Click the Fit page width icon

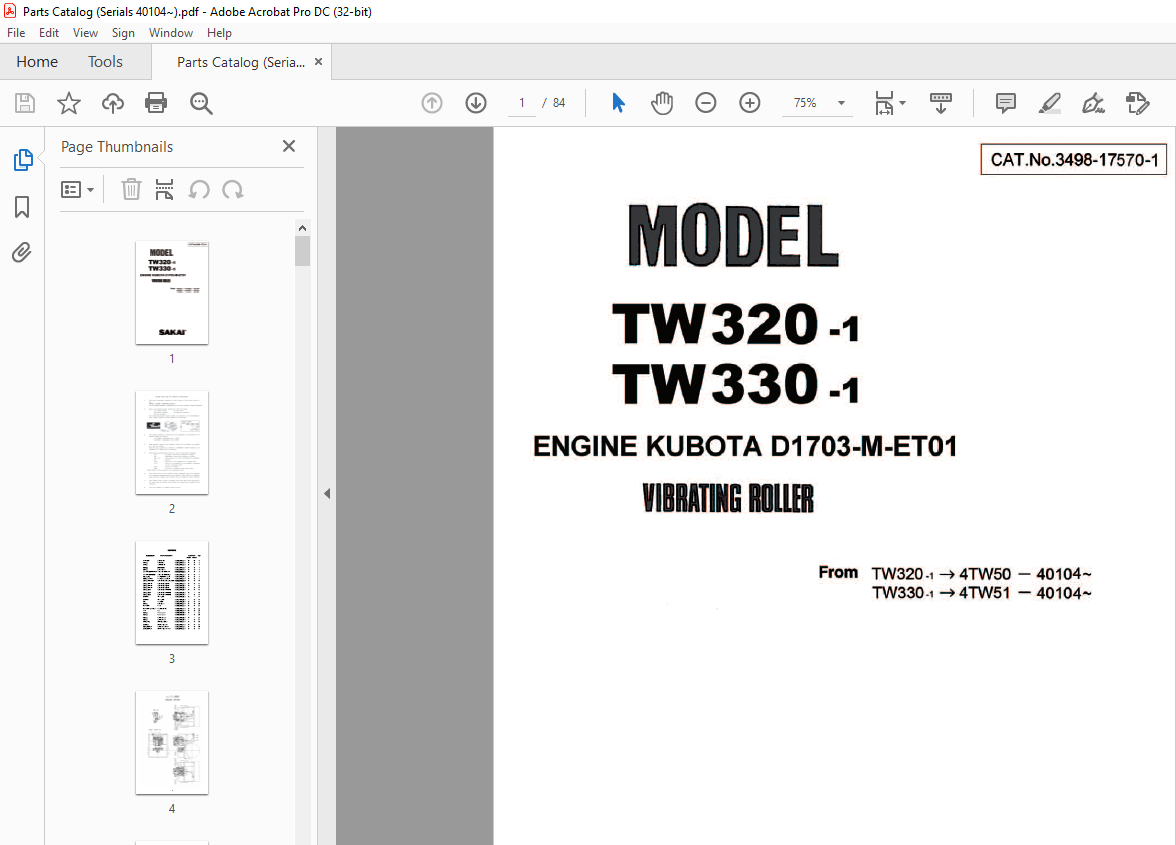(884, 103)
